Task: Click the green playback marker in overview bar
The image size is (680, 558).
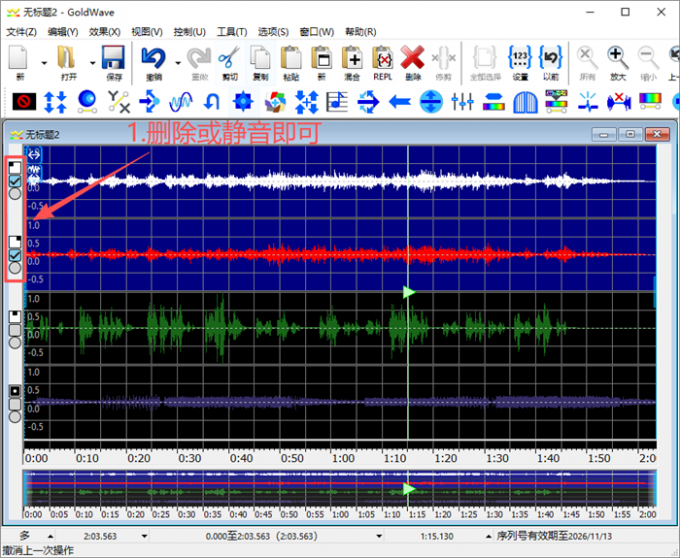Action: 409,489
